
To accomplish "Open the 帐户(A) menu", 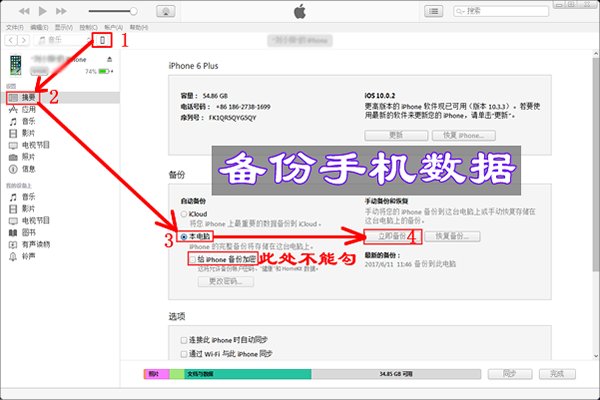I will [113, 27].
